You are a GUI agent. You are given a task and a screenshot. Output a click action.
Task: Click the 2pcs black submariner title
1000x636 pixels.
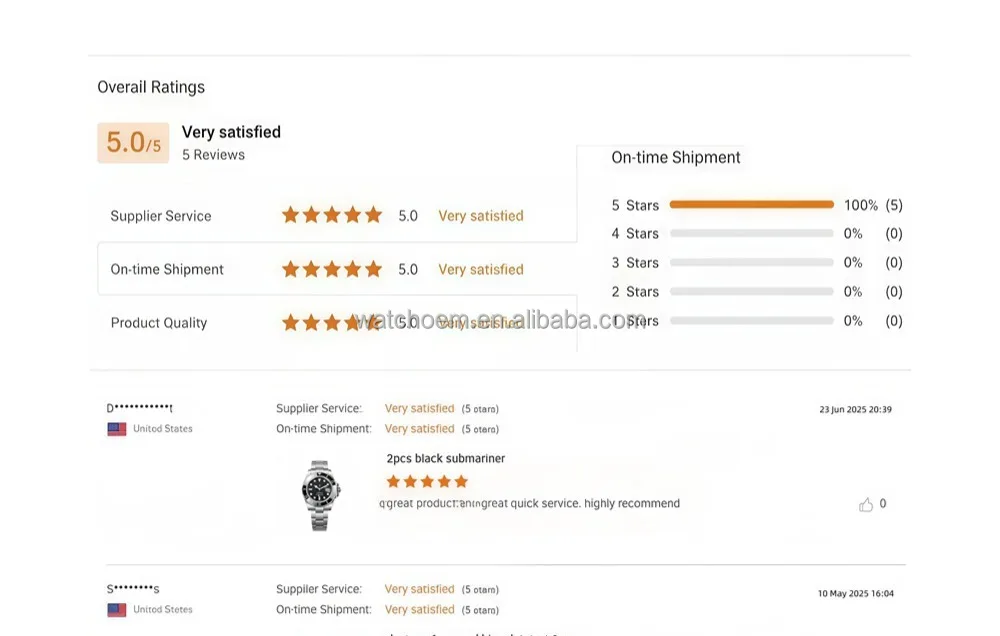[446, 459]
